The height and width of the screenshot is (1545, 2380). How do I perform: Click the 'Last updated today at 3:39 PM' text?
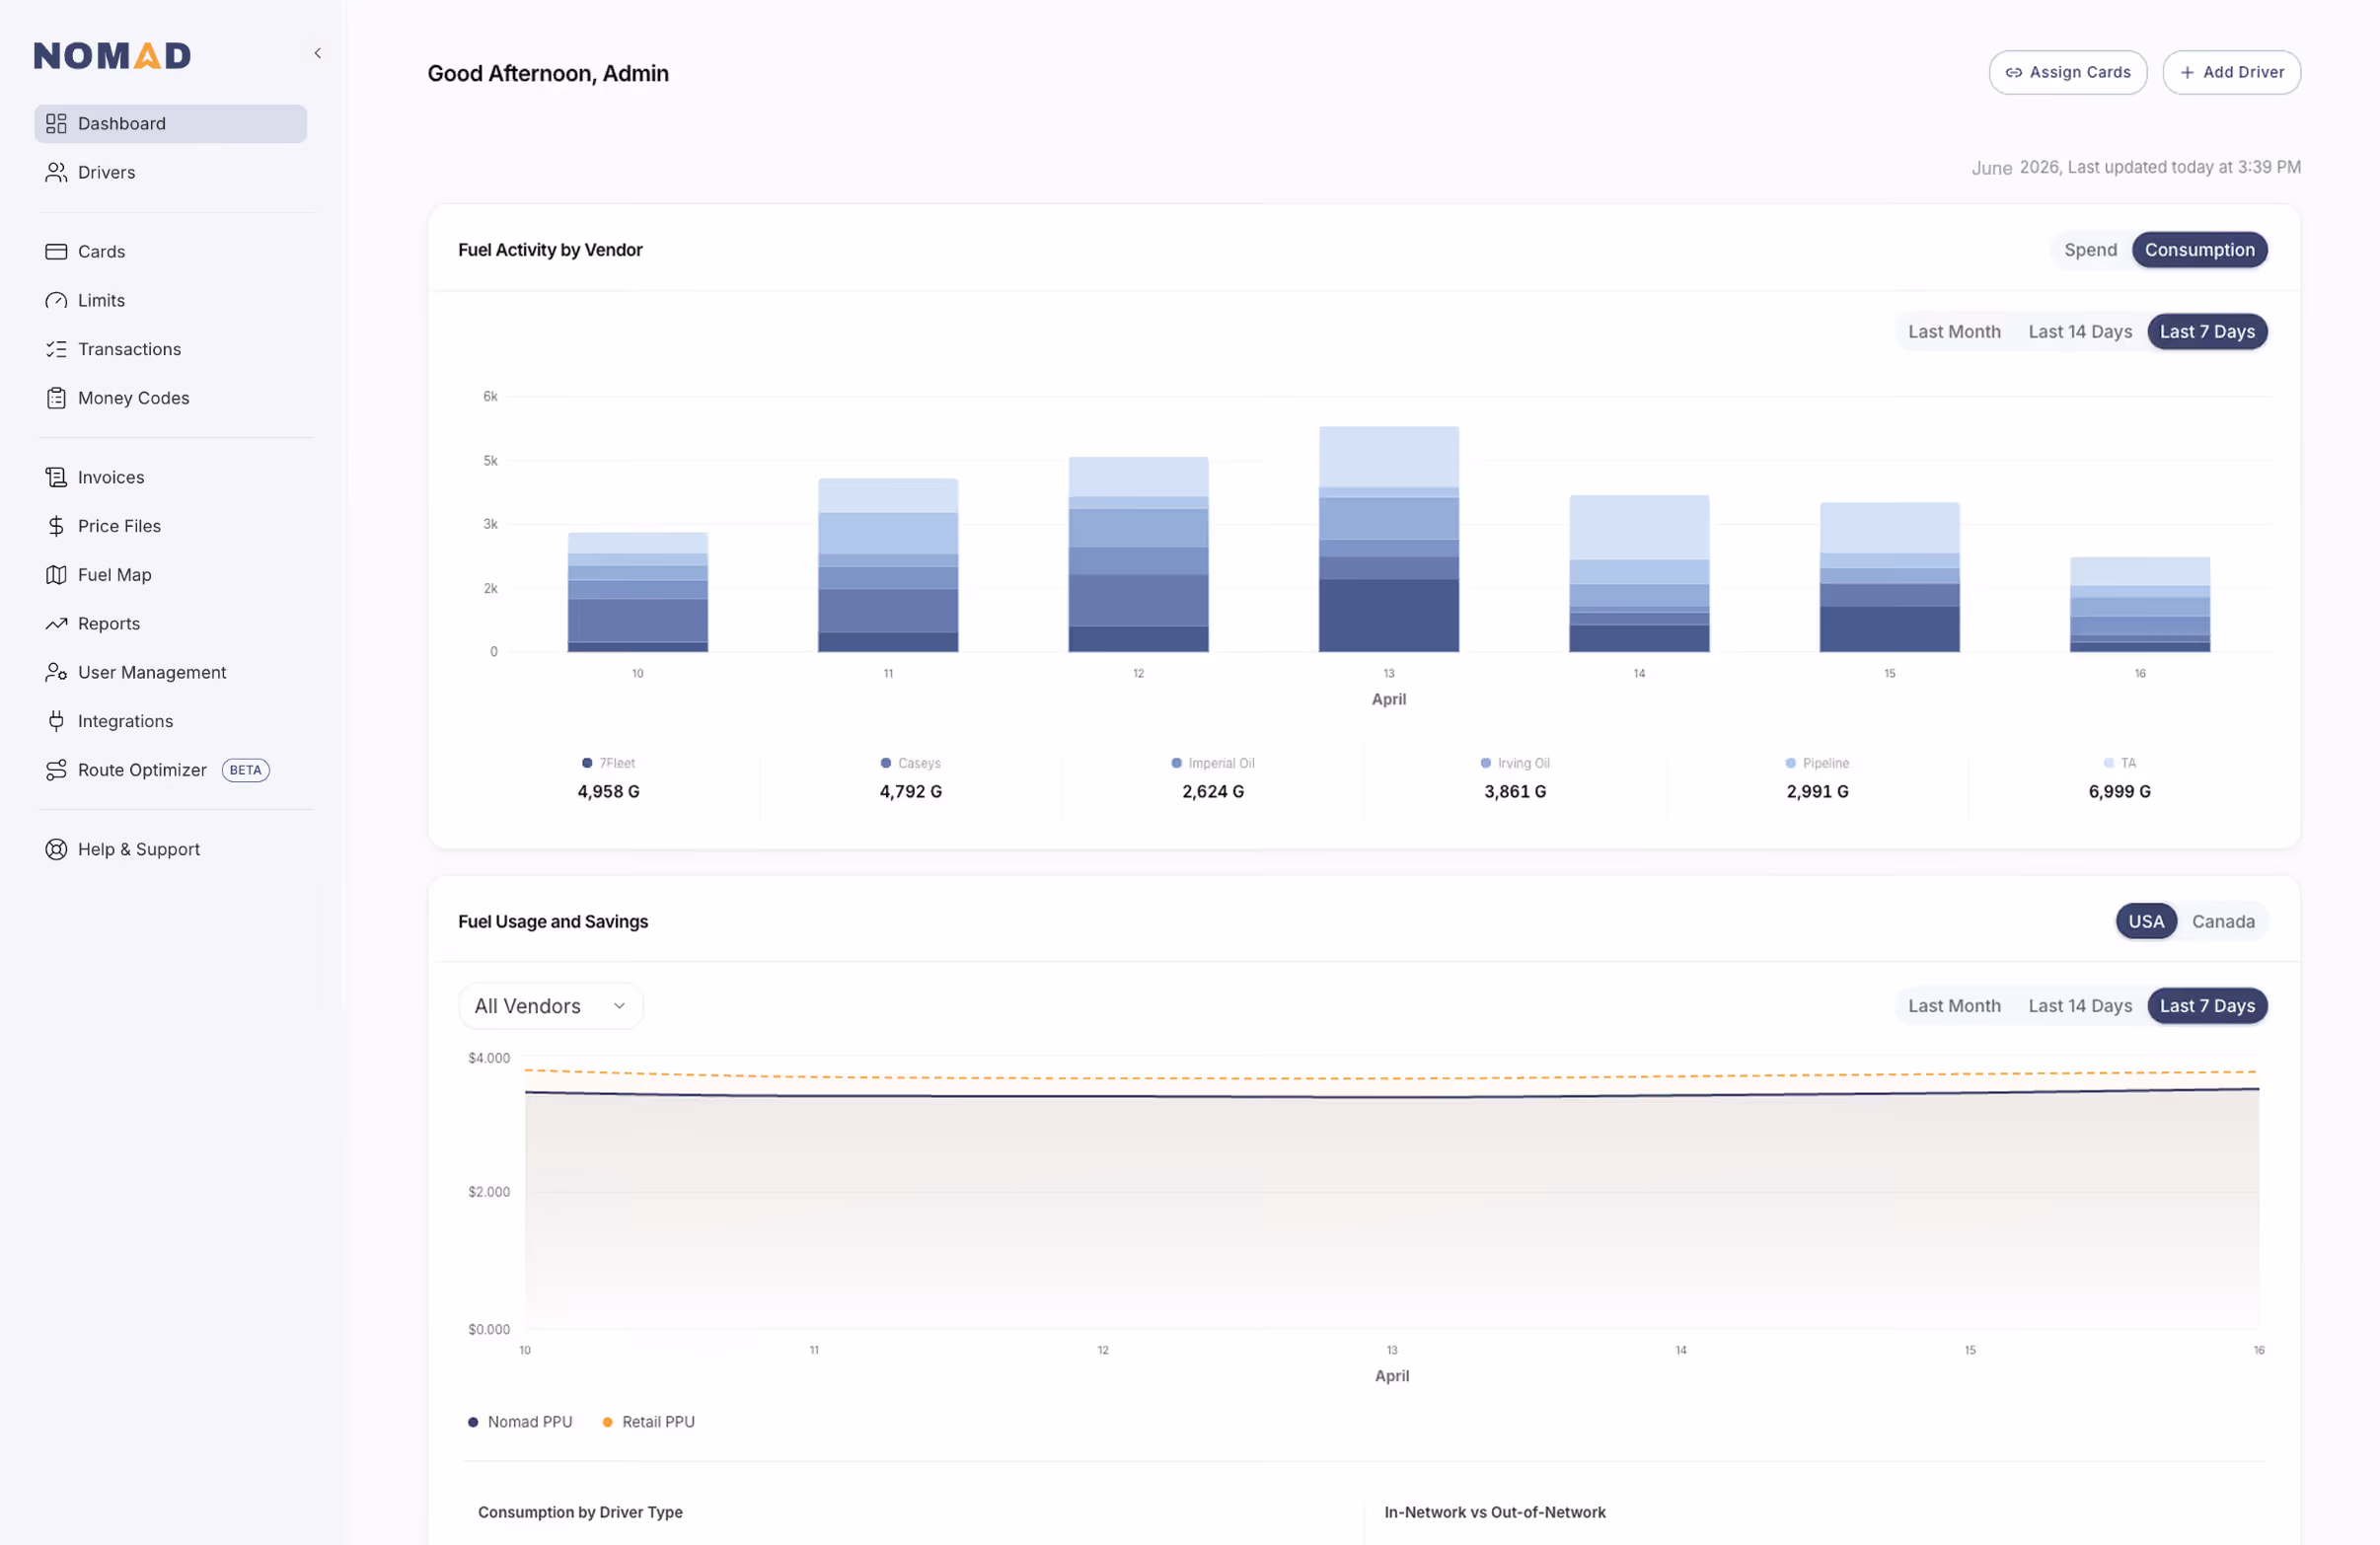point(2183,167)
